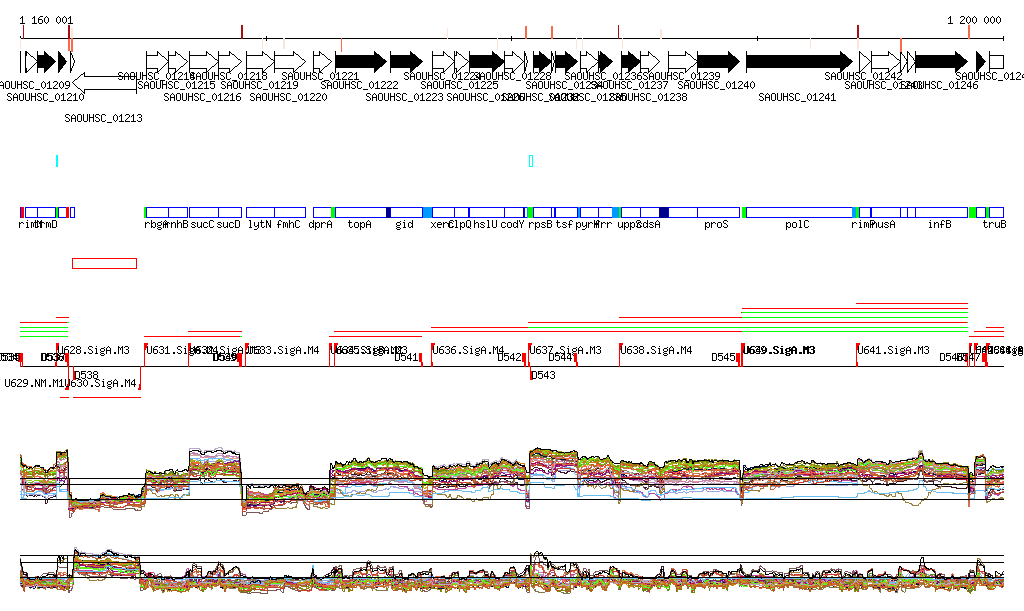The height and width of the screenshot is (611, 1024).
Task: Click the black SAOUHSC_01246 gene arrow
Action: [940, 60]
